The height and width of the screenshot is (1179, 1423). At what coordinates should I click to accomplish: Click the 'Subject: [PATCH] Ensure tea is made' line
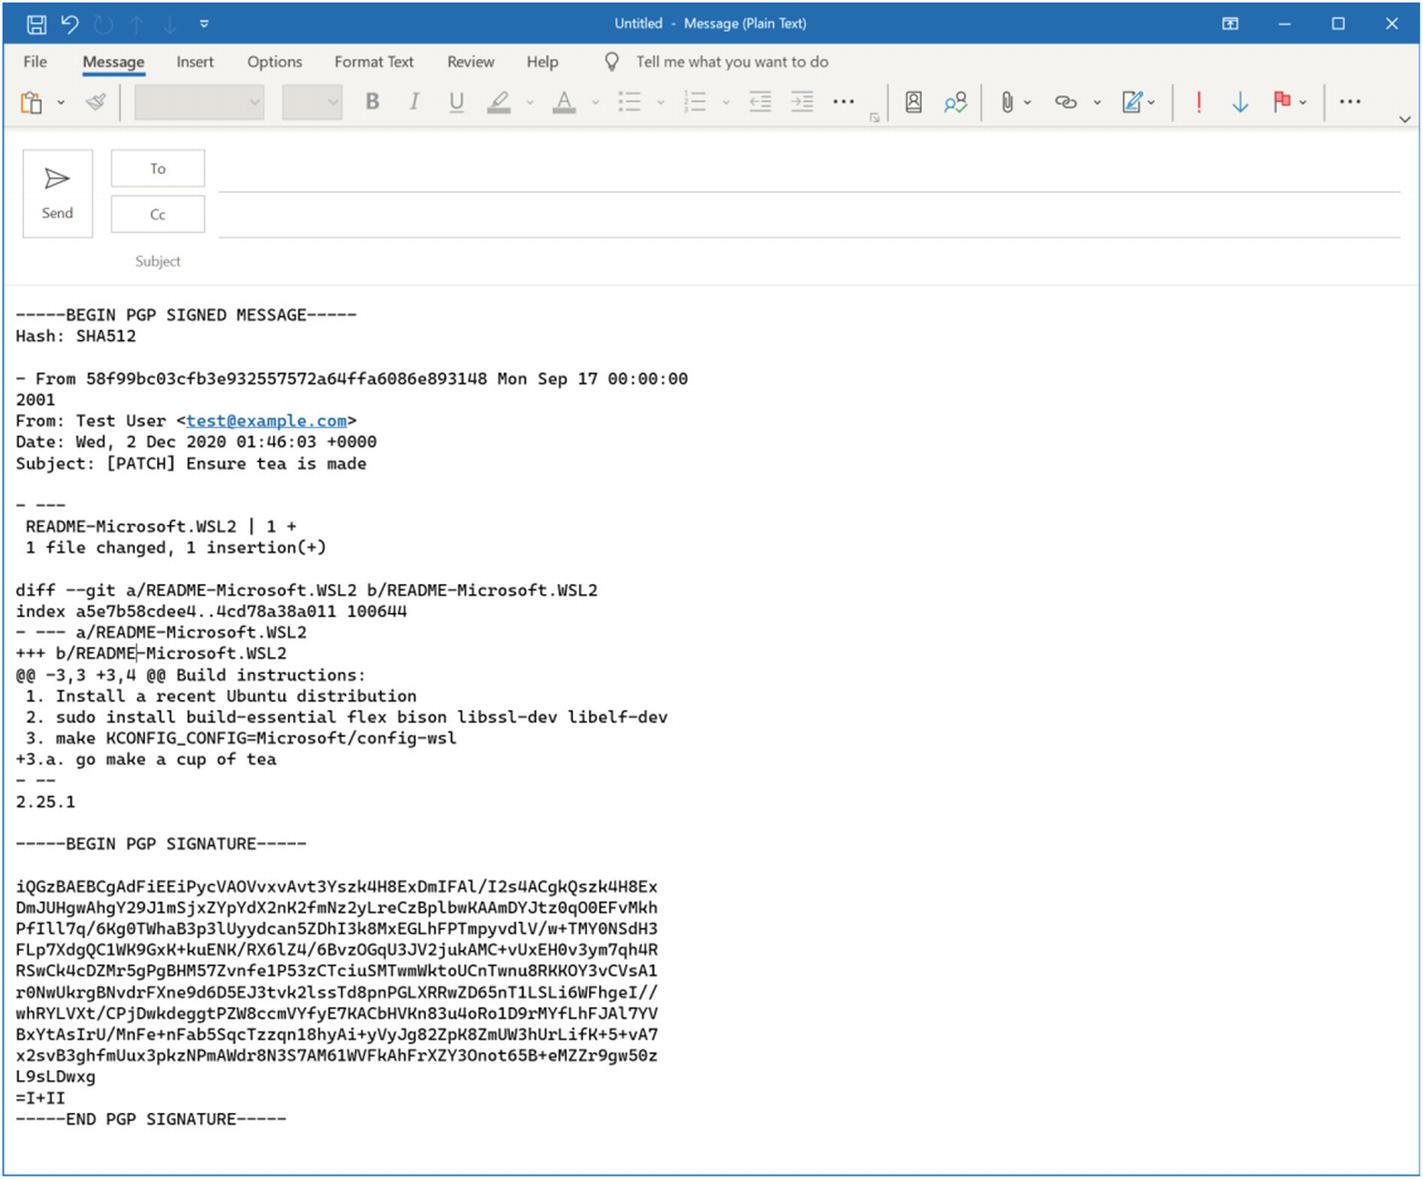(191, 463)
